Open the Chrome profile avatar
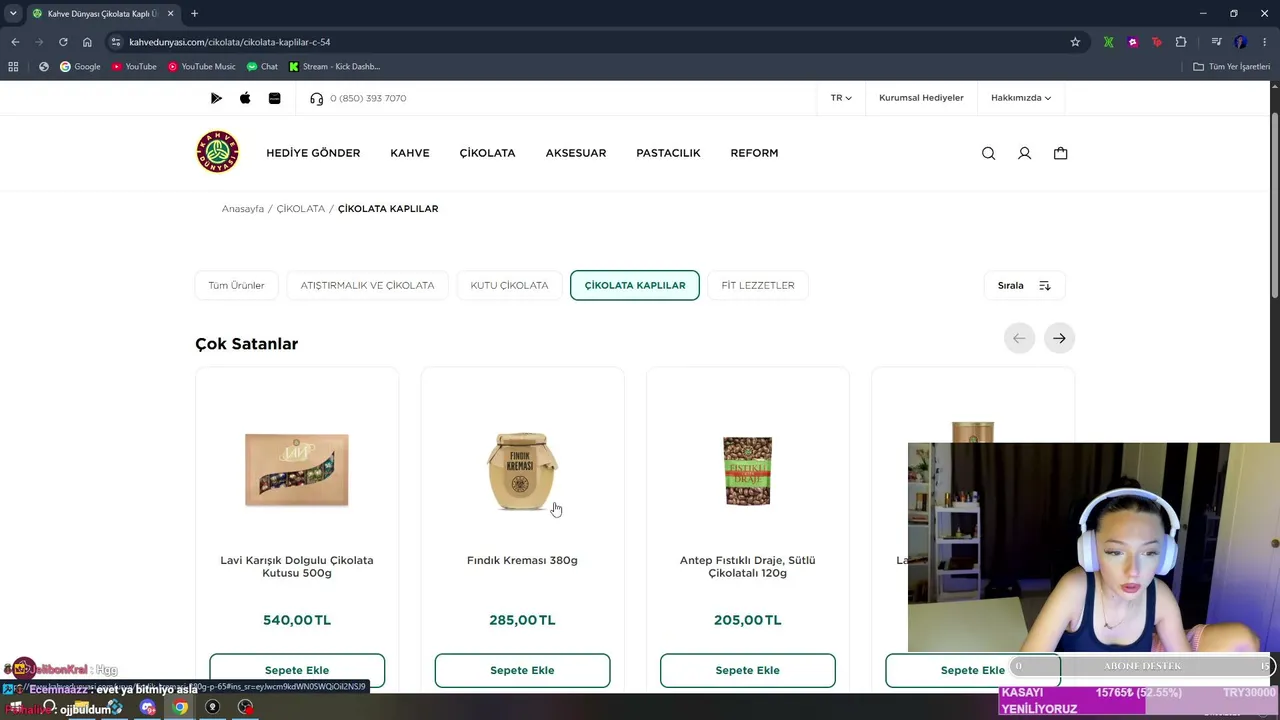Screen dimensions: 1280x720 click(1241, 42)
